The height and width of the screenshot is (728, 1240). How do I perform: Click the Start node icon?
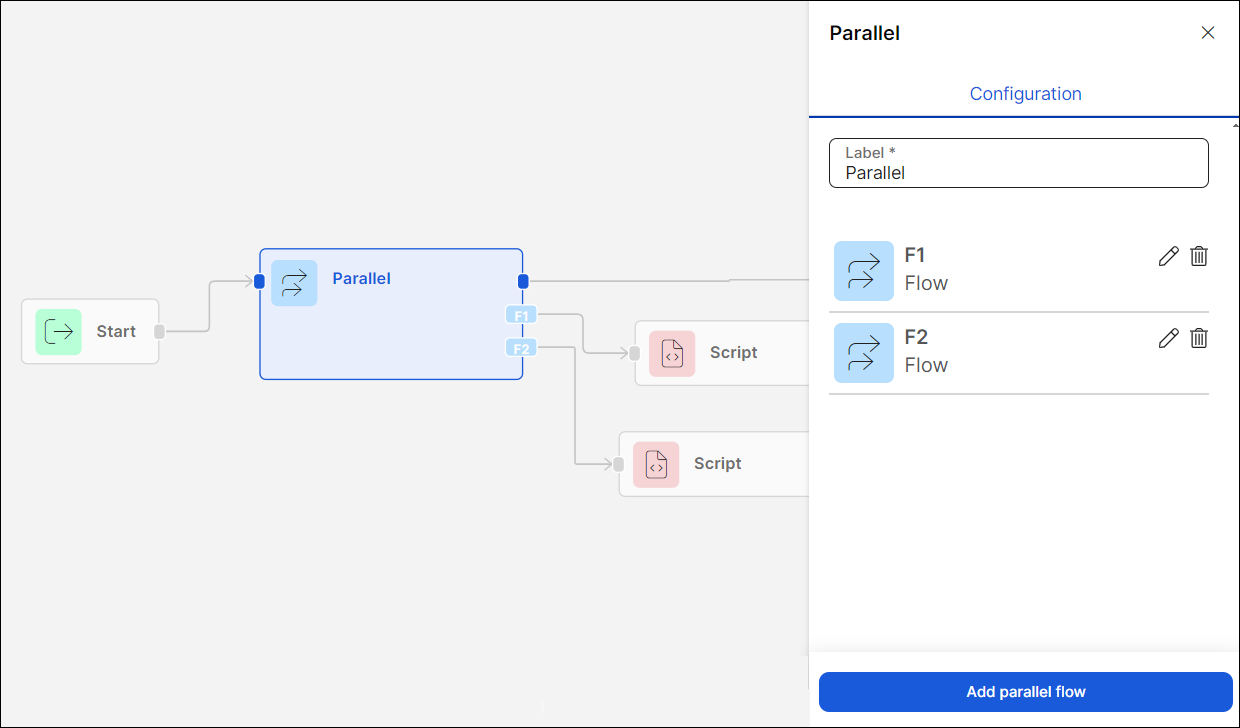click(x=58, y=331)
